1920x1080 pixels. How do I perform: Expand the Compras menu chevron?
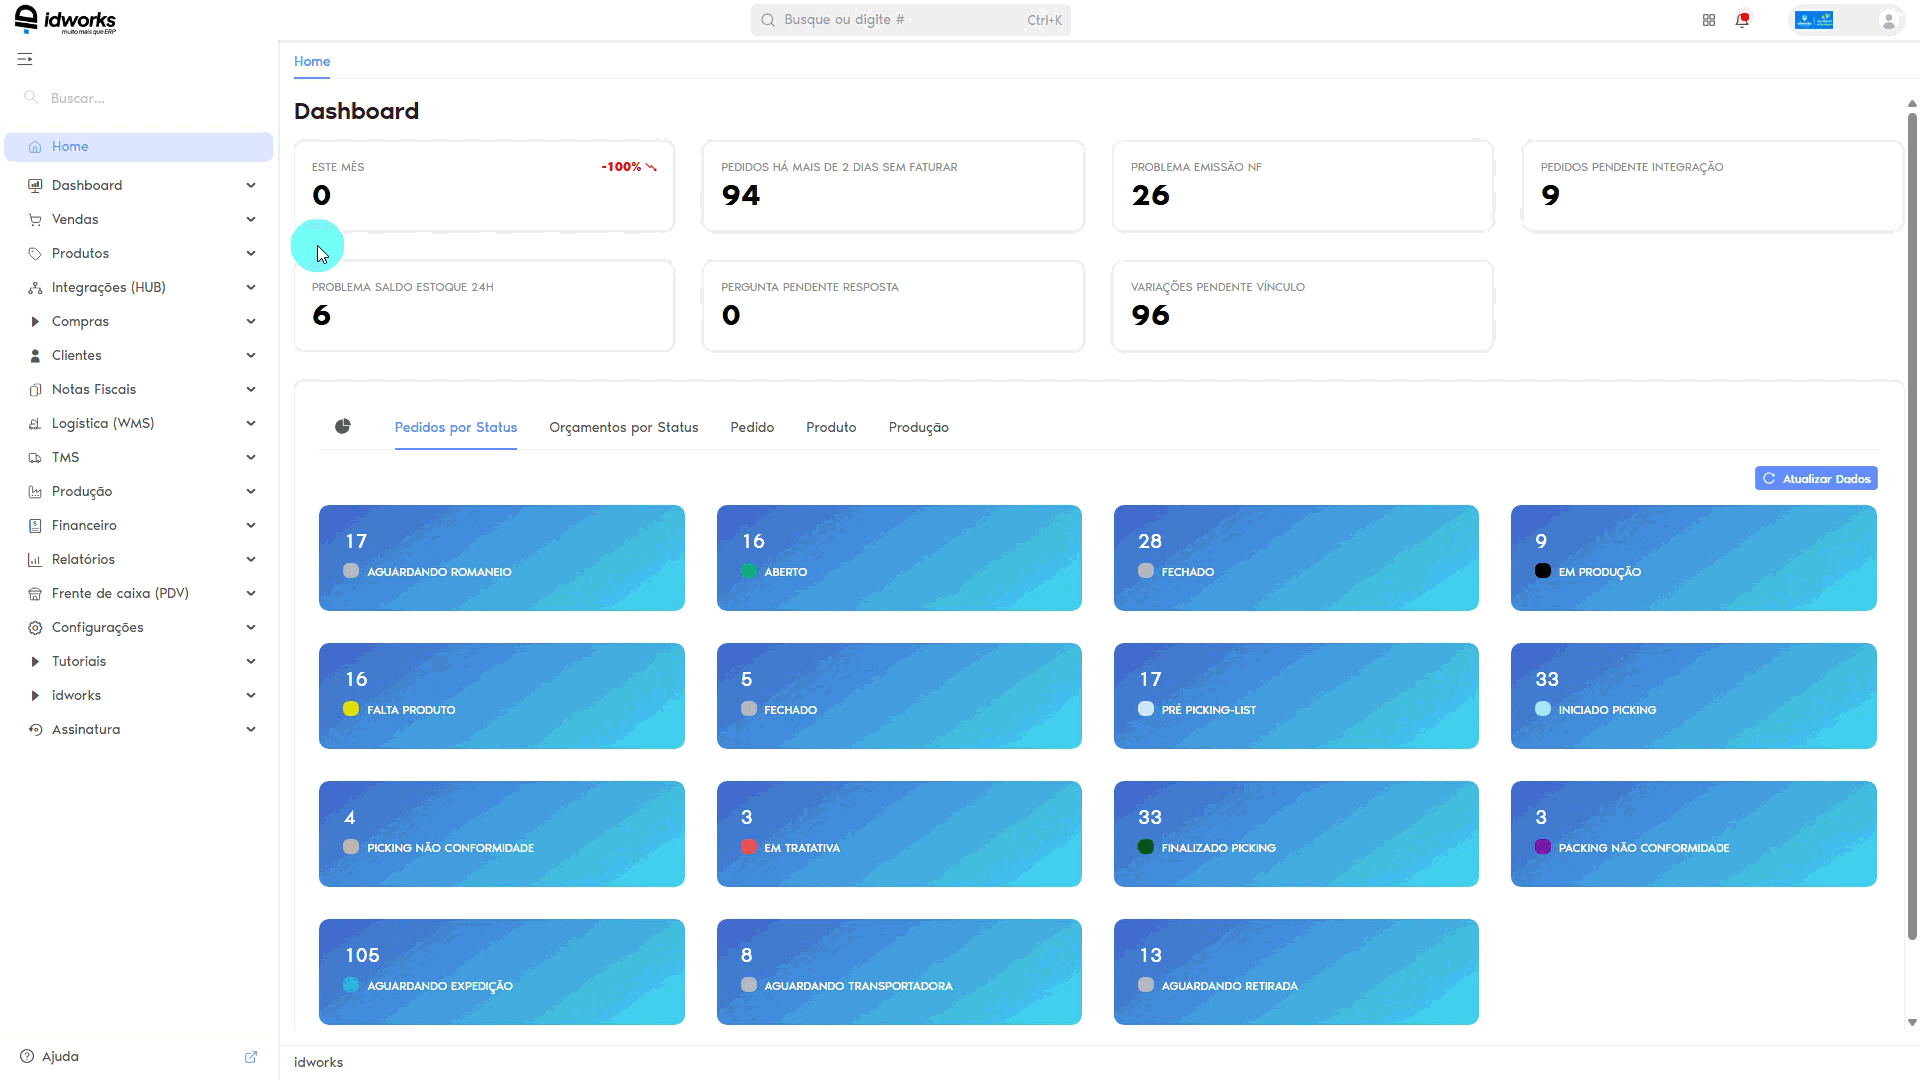coord(251,322)
